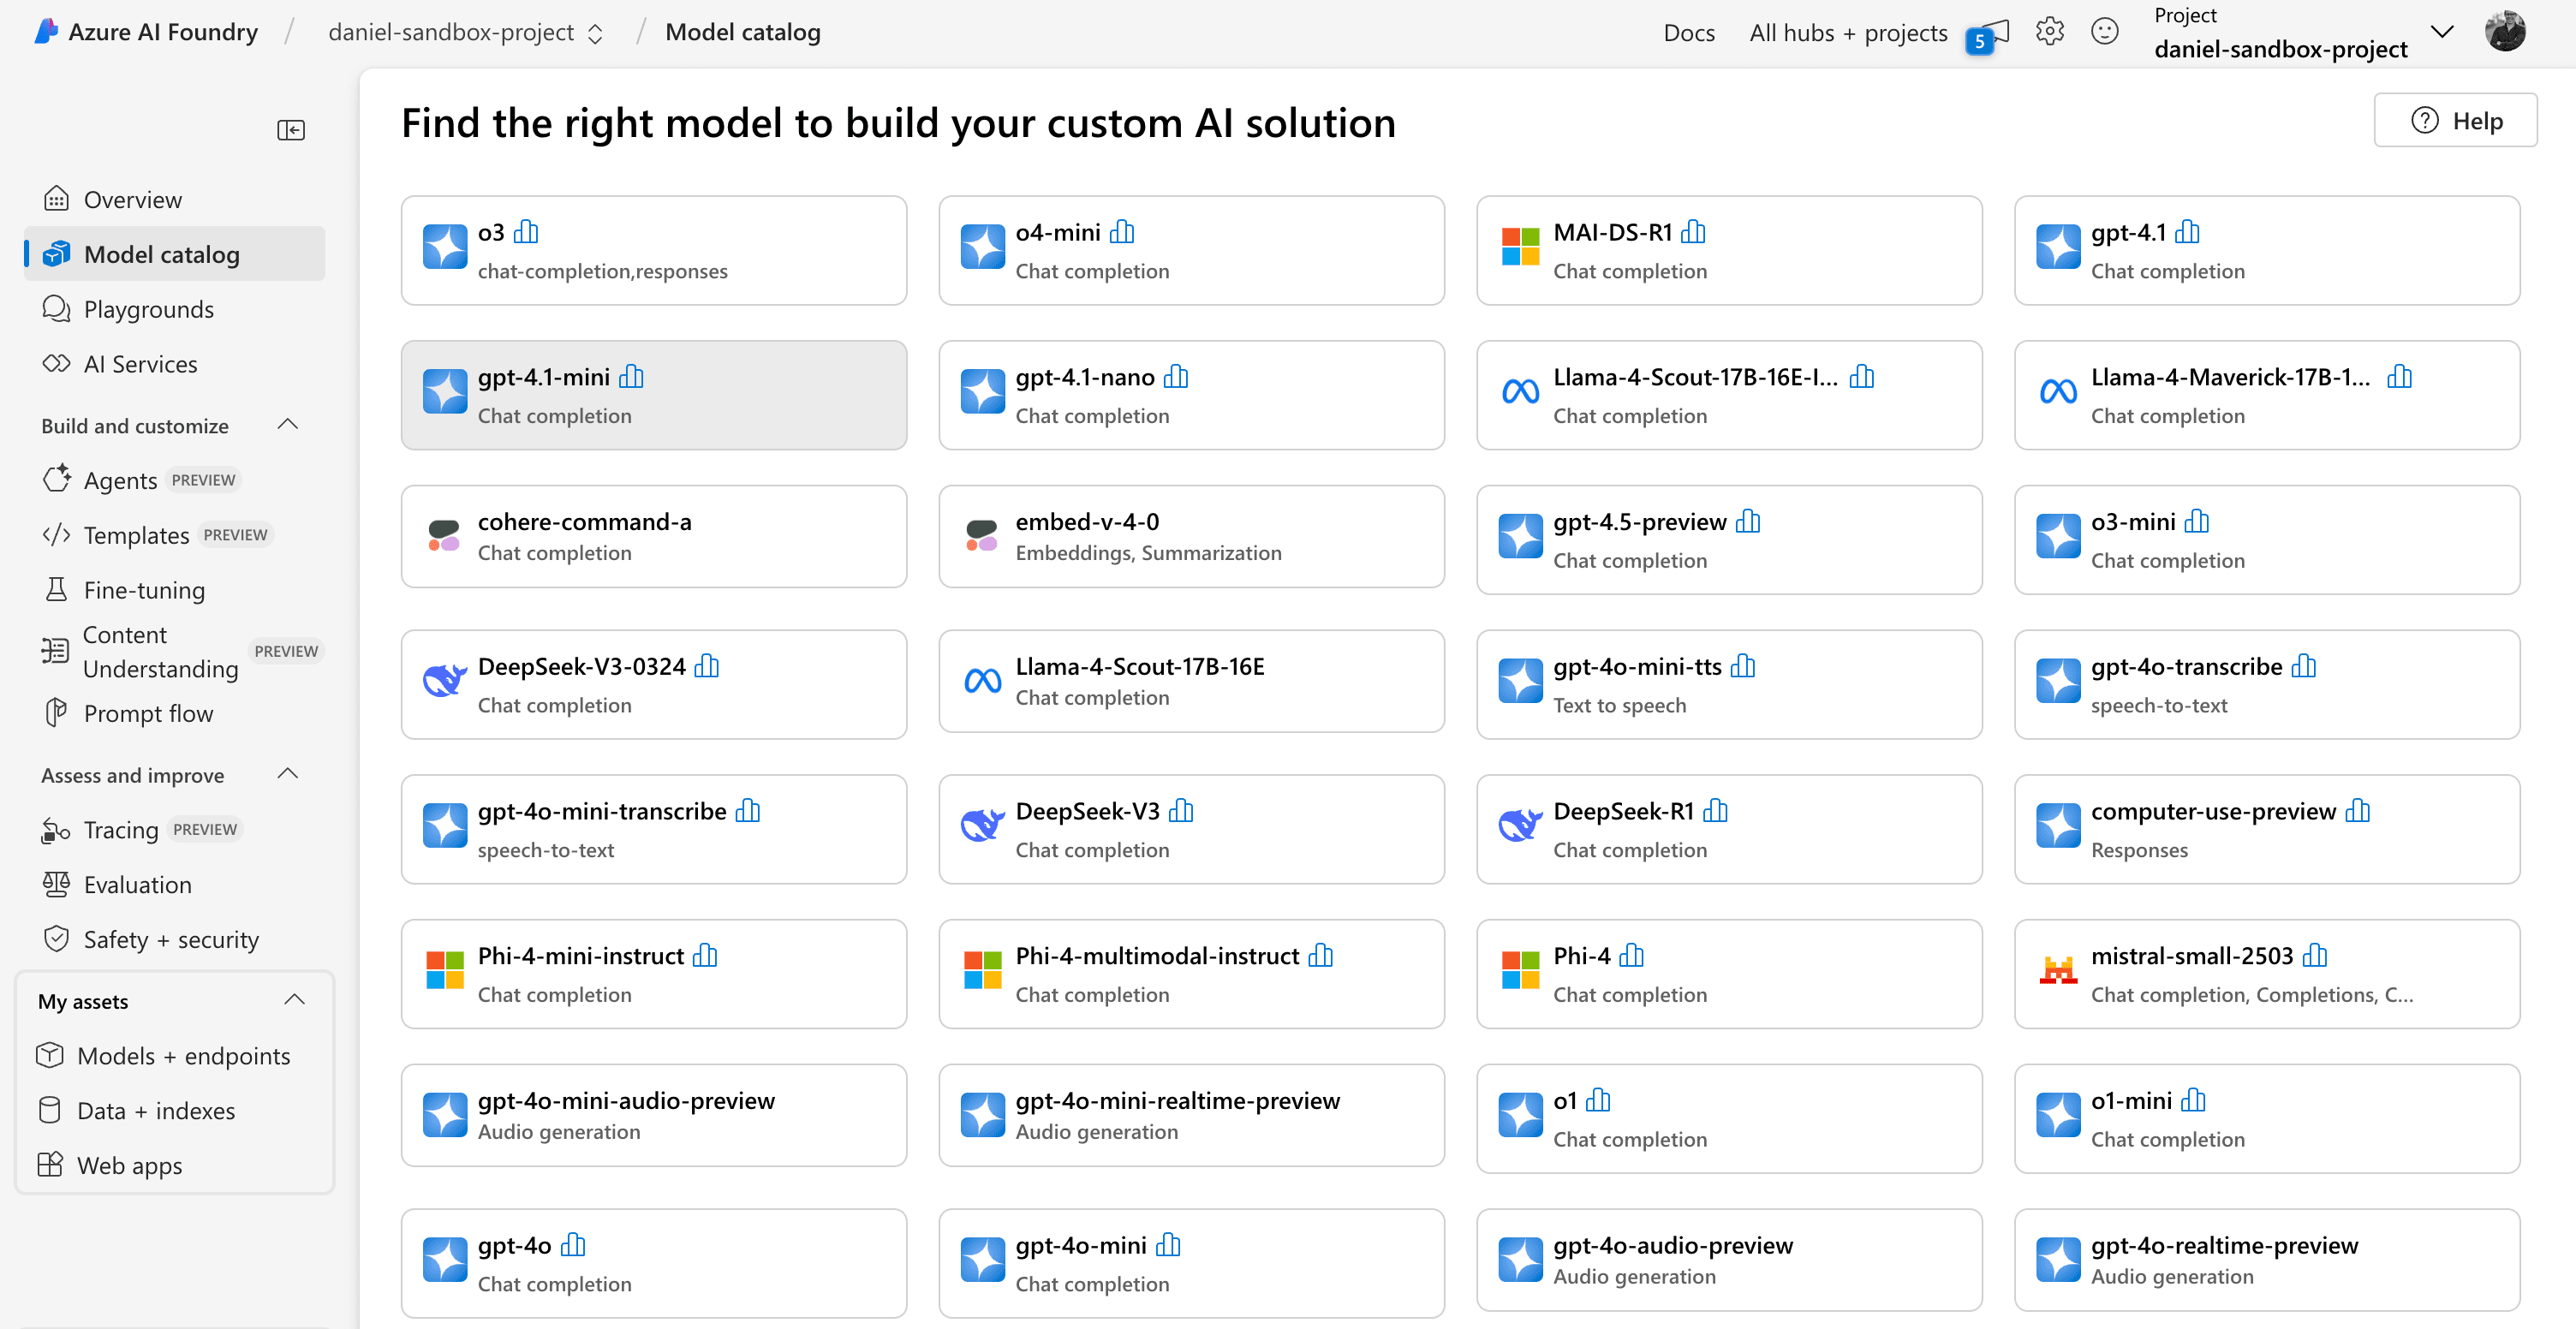Viewport: 2576px width, 1329px height.
Task: Open Content Understanding
Action: 174,652
